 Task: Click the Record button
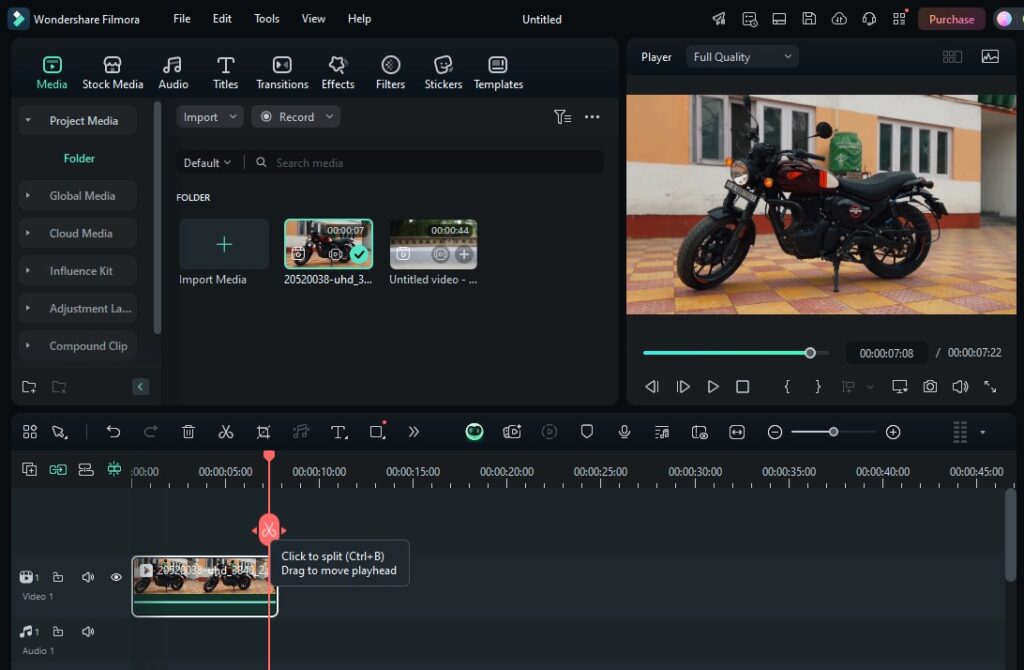(295, 117)
